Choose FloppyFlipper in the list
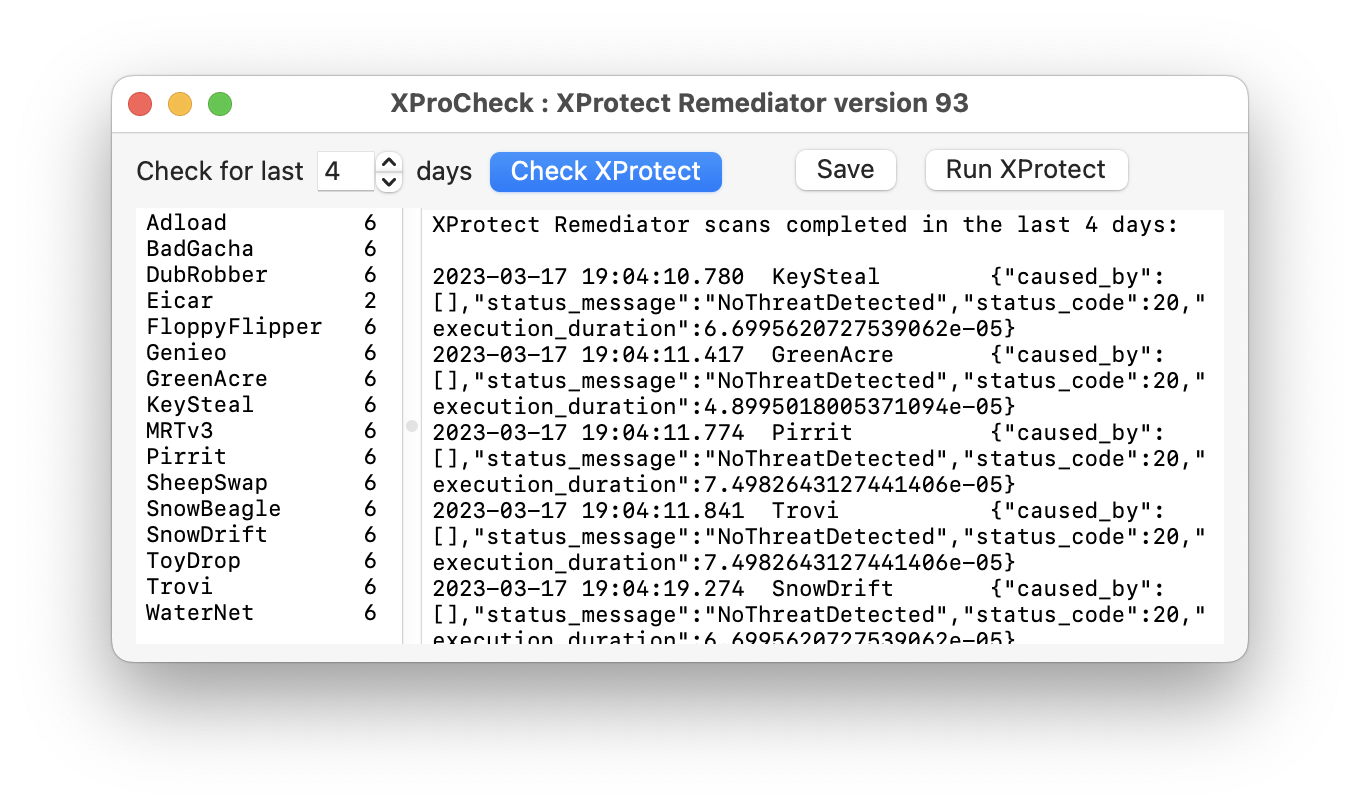1360x810 pixels. (x=234, y=327)
